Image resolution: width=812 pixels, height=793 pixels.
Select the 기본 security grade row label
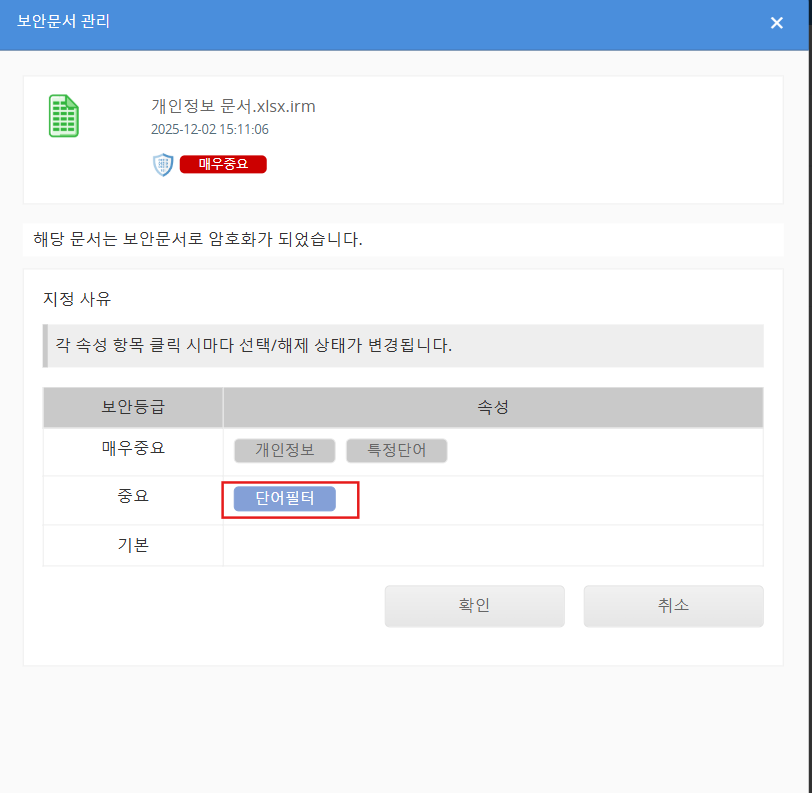pyautogui.click(x=133, y=545)
